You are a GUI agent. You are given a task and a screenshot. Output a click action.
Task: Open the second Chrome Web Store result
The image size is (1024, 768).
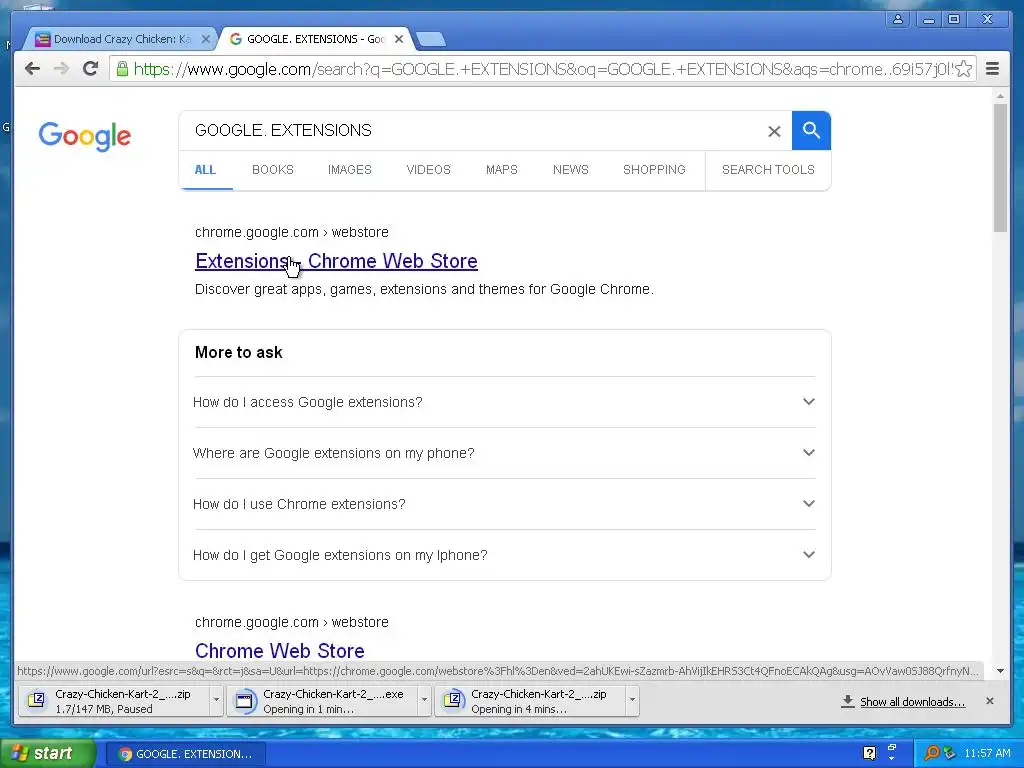[280, 650]
